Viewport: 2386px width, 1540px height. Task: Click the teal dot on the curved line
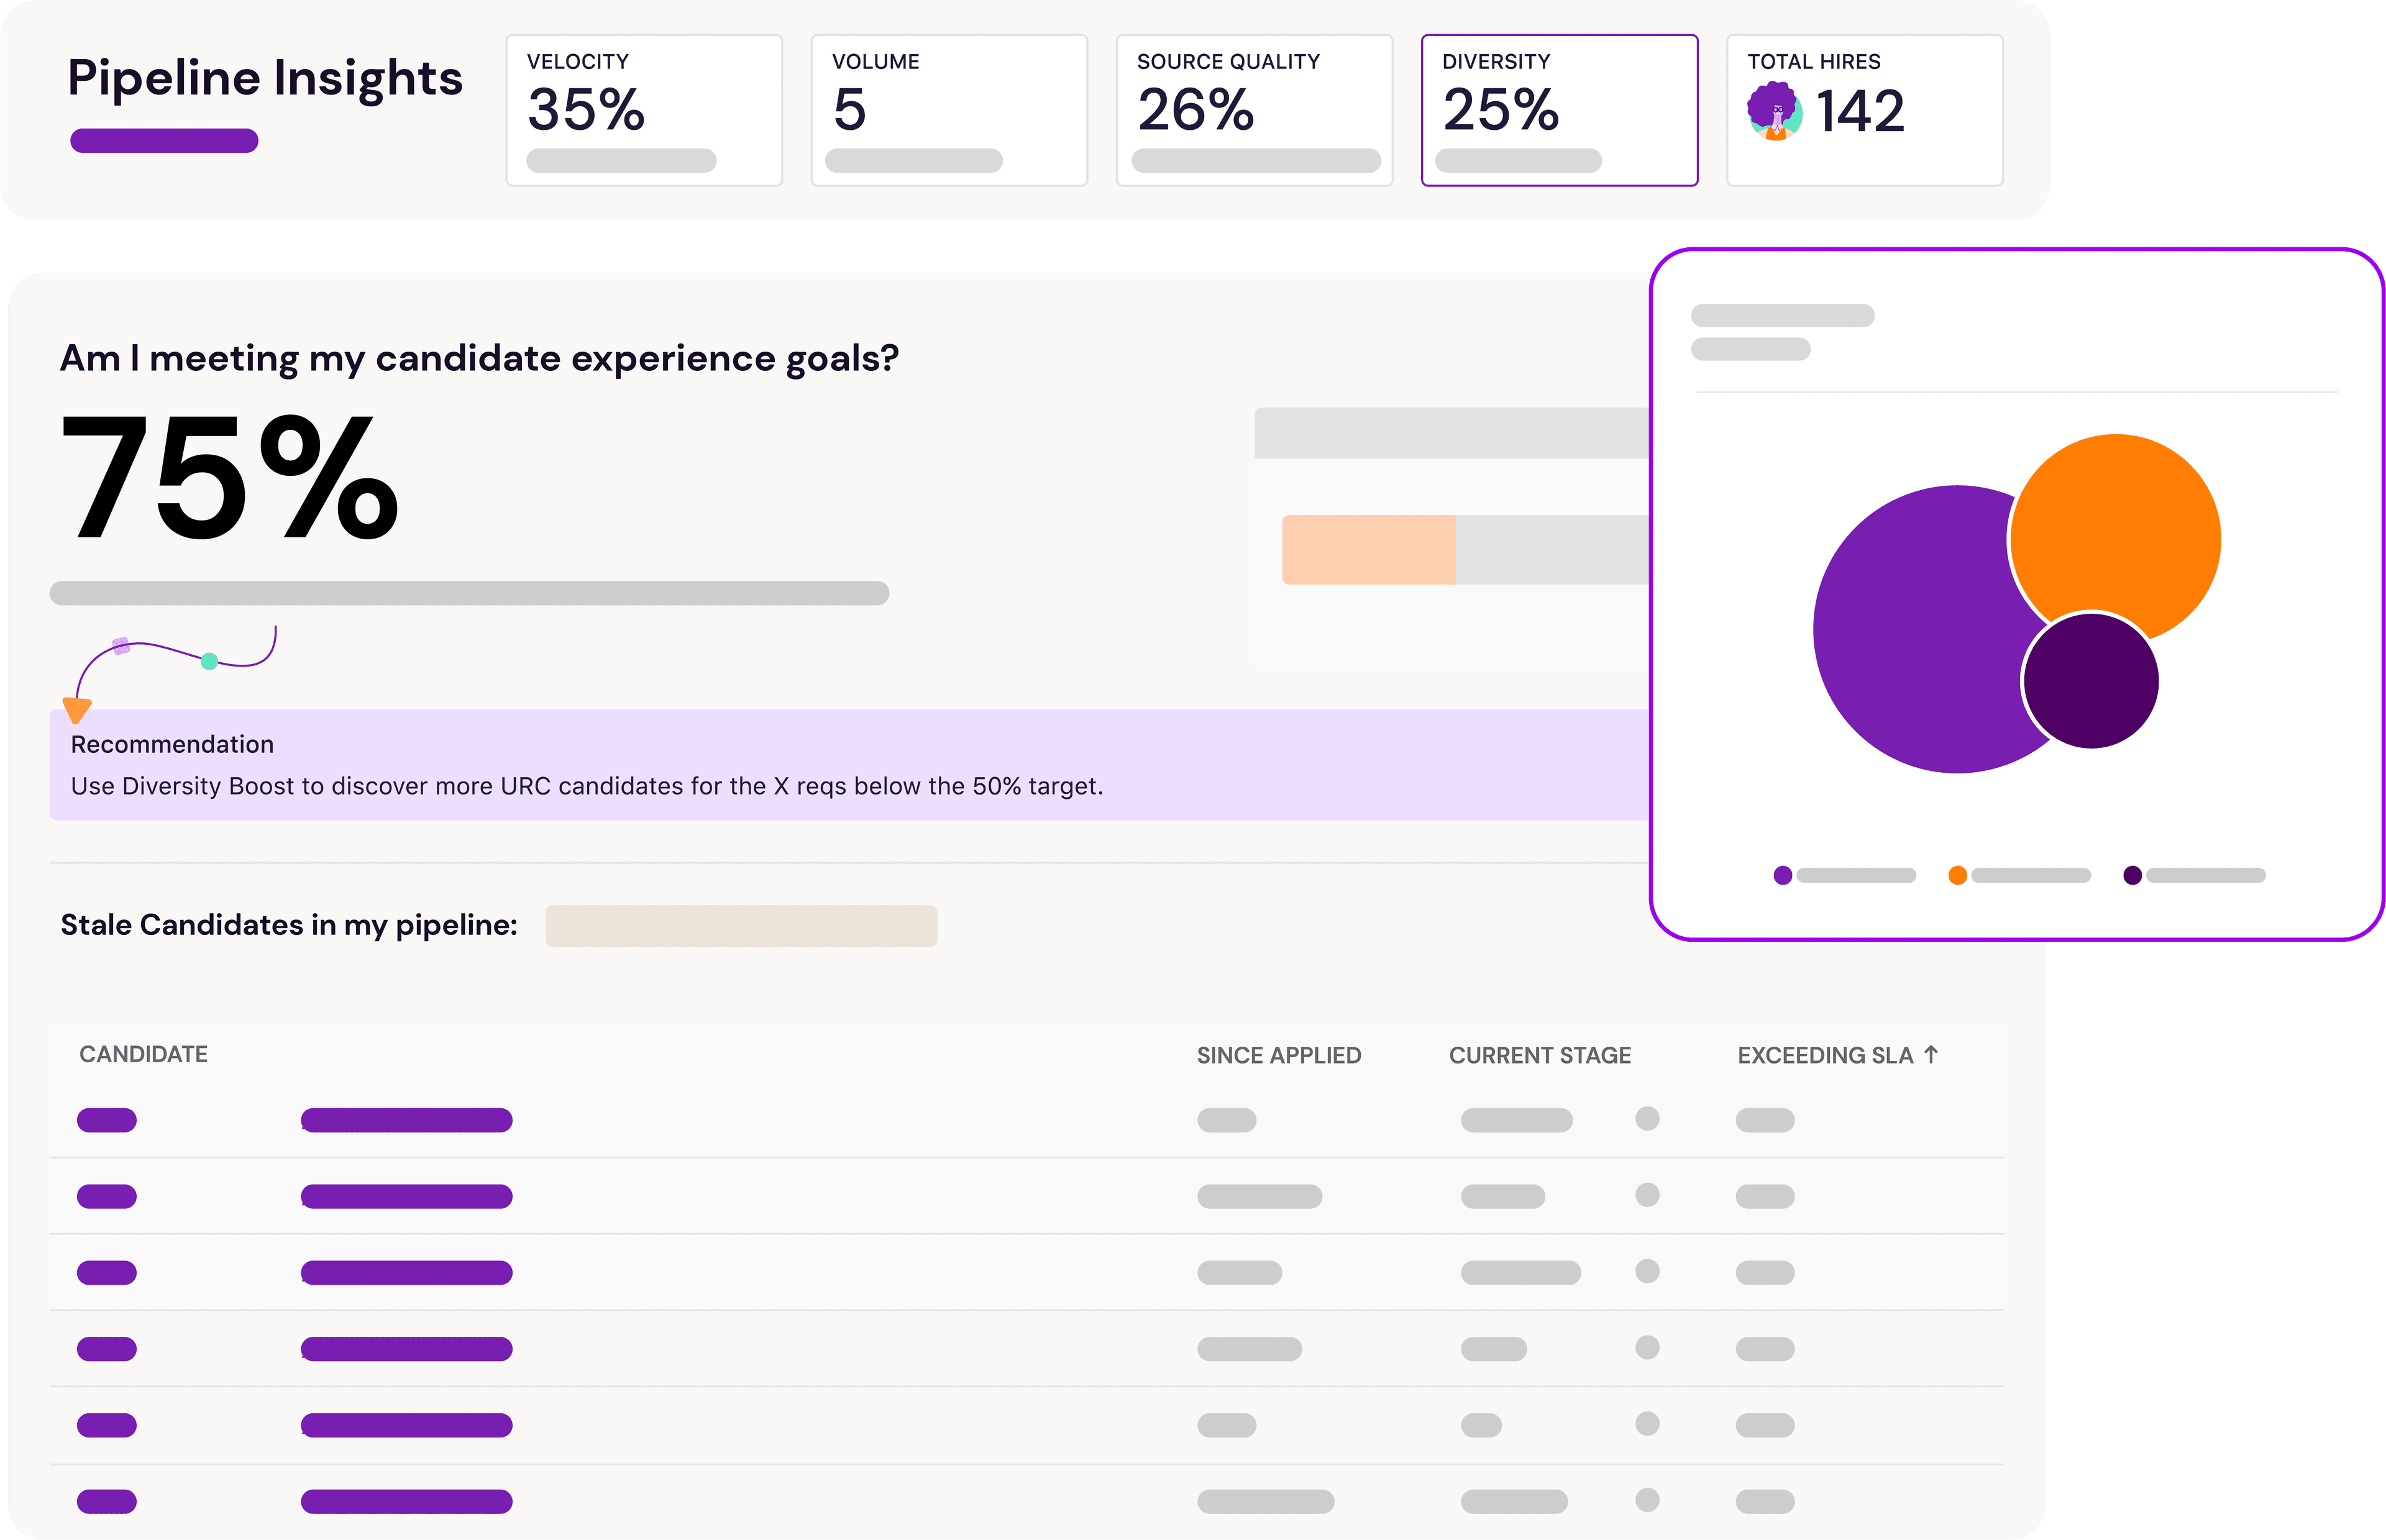209,661
